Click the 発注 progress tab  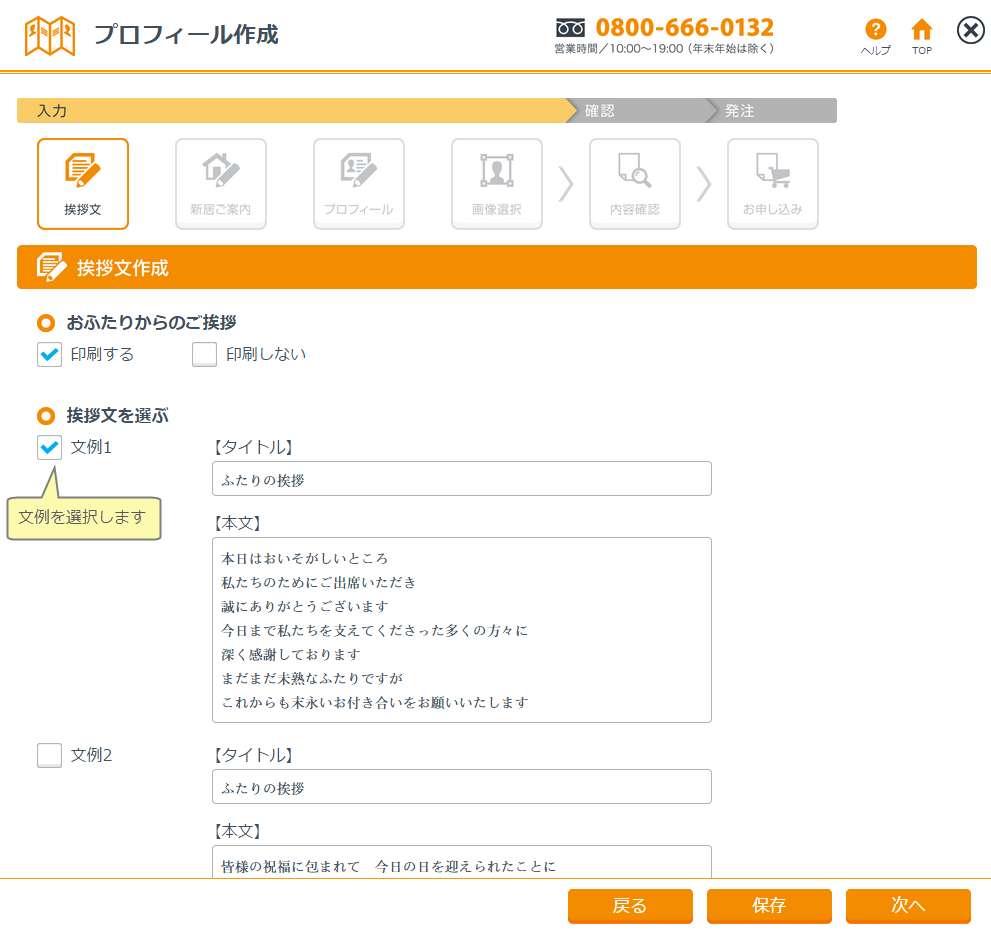coord(770,111)
